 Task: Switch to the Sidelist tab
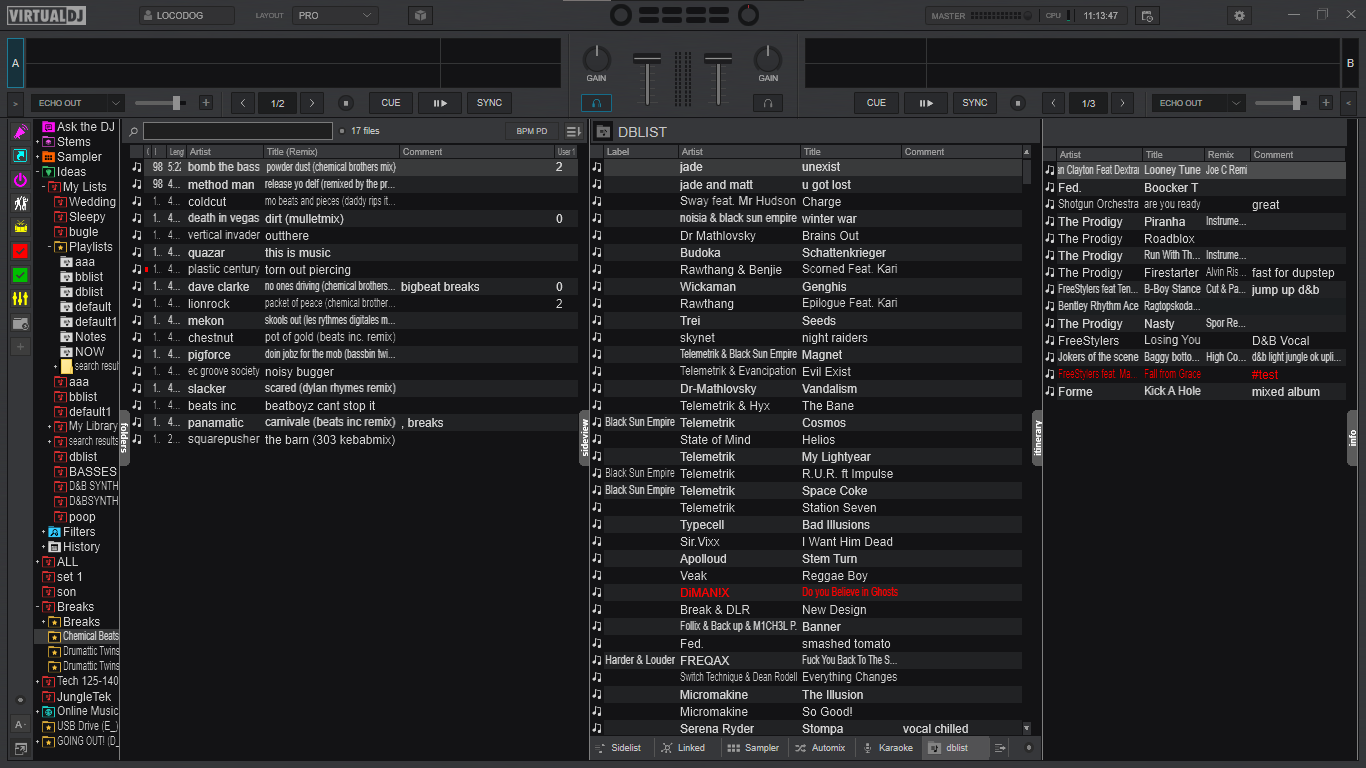[620, 748]
